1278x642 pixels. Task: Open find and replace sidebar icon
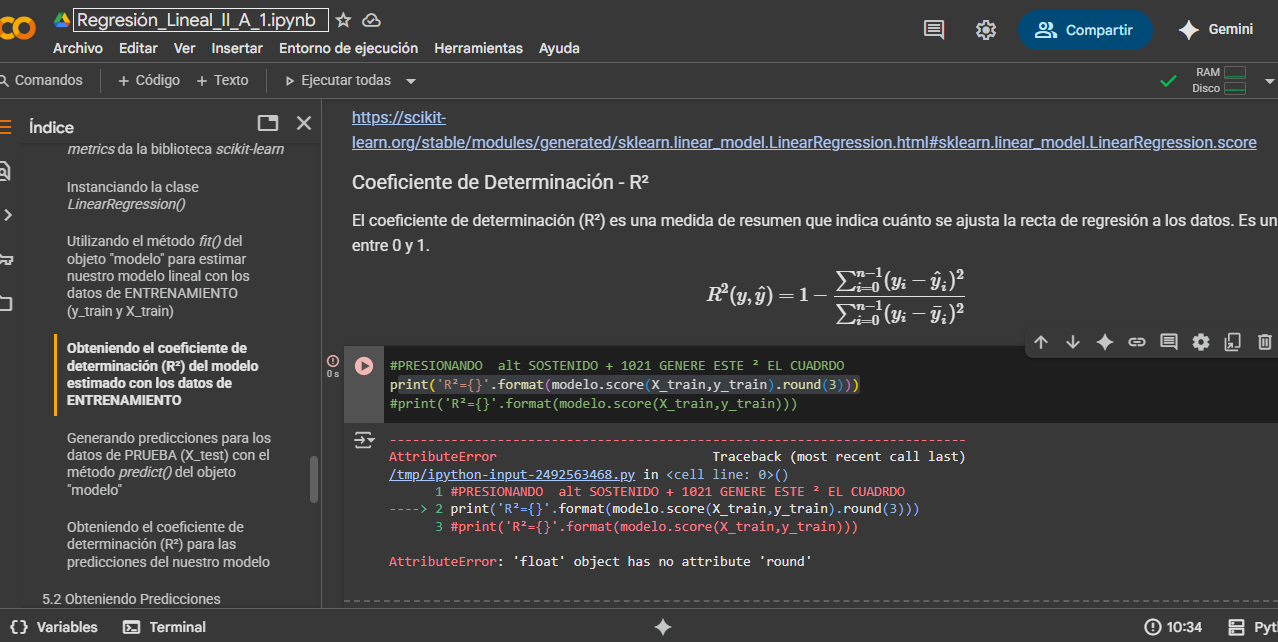(5, 171)
